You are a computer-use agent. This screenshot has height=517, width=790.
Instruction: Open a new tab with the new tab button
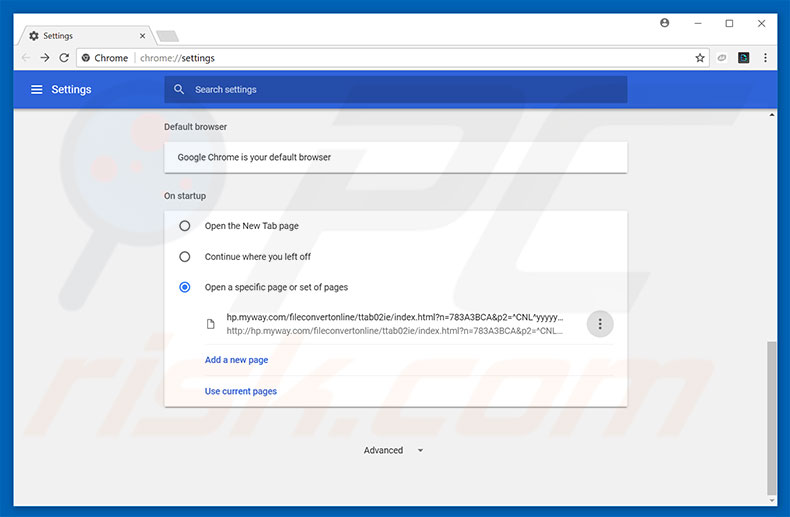tap(167, 36)
